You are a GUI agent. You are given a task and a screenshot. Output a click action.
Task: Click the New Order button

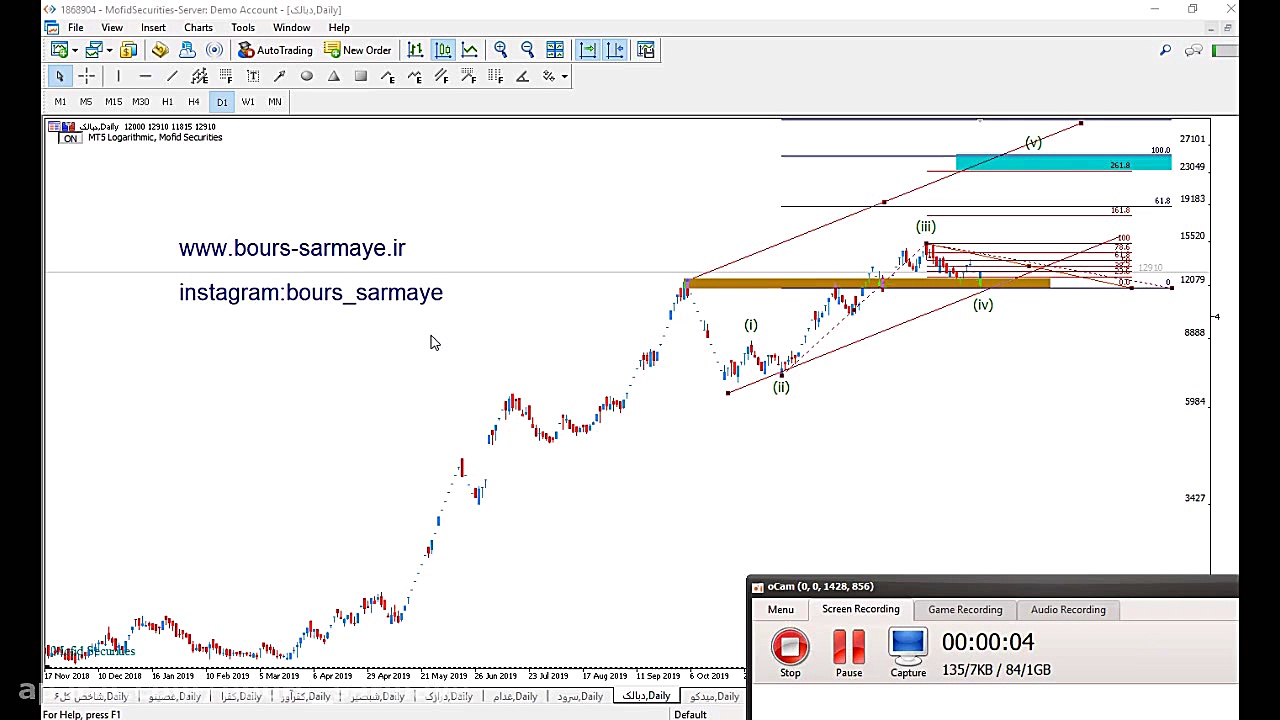(x=357, y=50)
